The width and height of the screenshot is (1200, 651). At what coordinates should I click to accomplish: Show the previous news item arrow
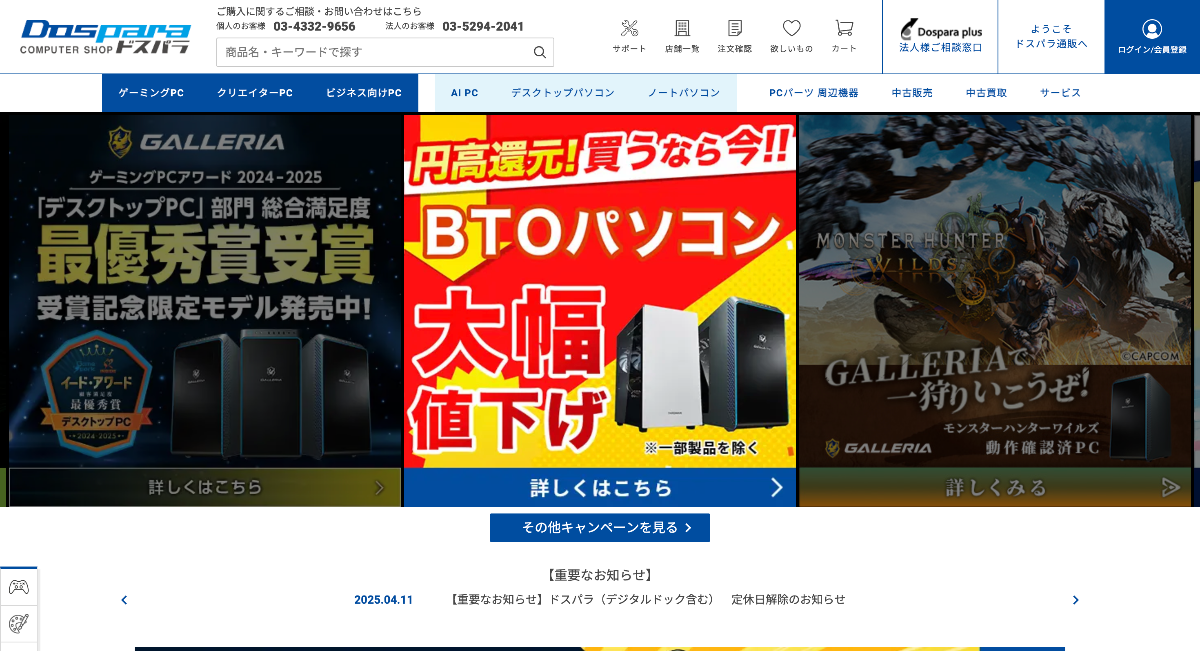(124, 600)
